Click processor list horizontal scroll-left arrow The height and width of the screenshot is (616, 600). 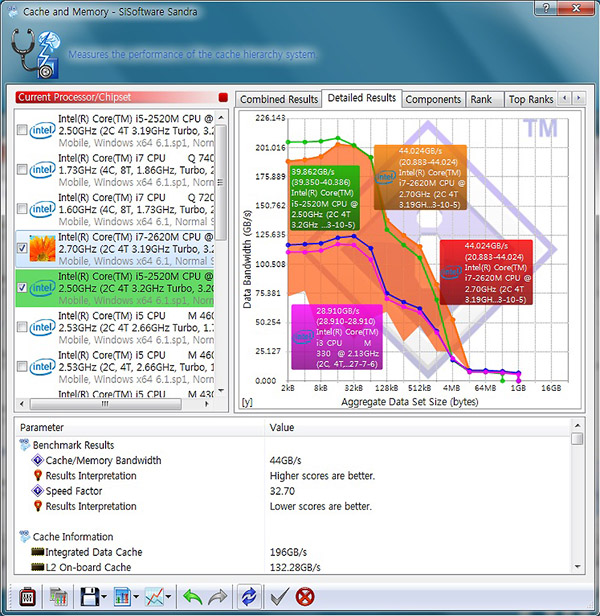22,404
